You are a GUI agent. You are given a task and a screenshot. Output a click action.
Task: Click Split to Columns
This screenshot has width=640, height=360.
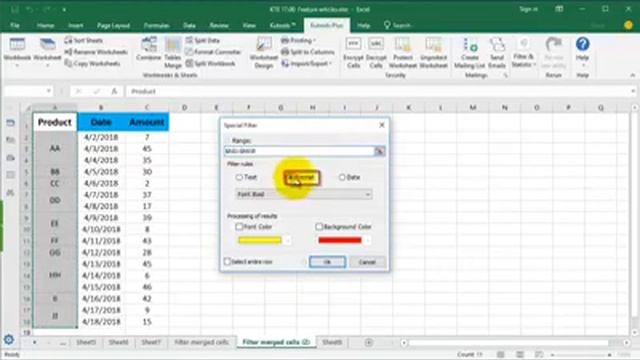[x=308, y=52]
